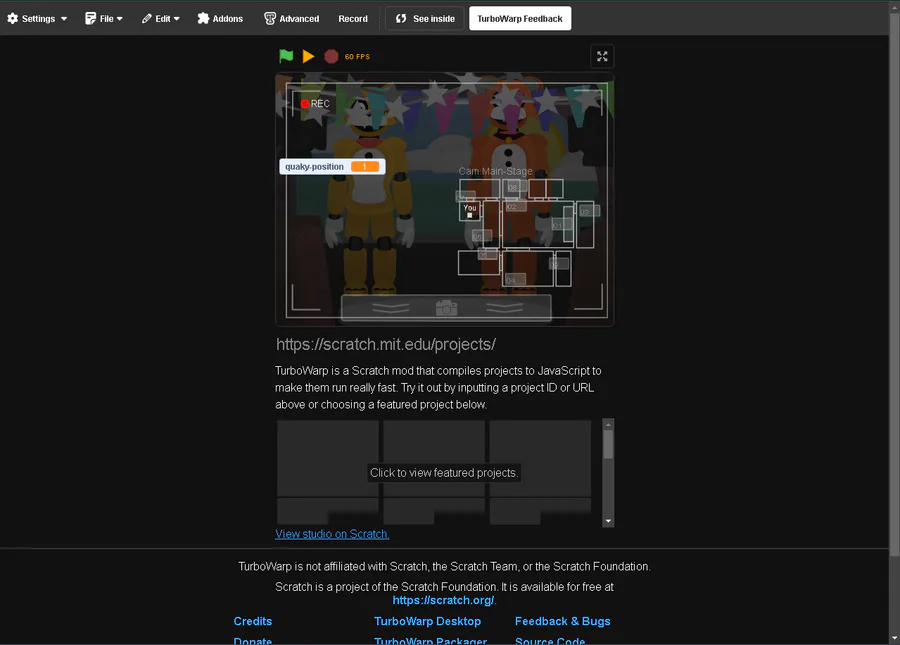900x645 pixels.
Task: Open the Feedback & Bugs link
Action: [x=562, y=621]
